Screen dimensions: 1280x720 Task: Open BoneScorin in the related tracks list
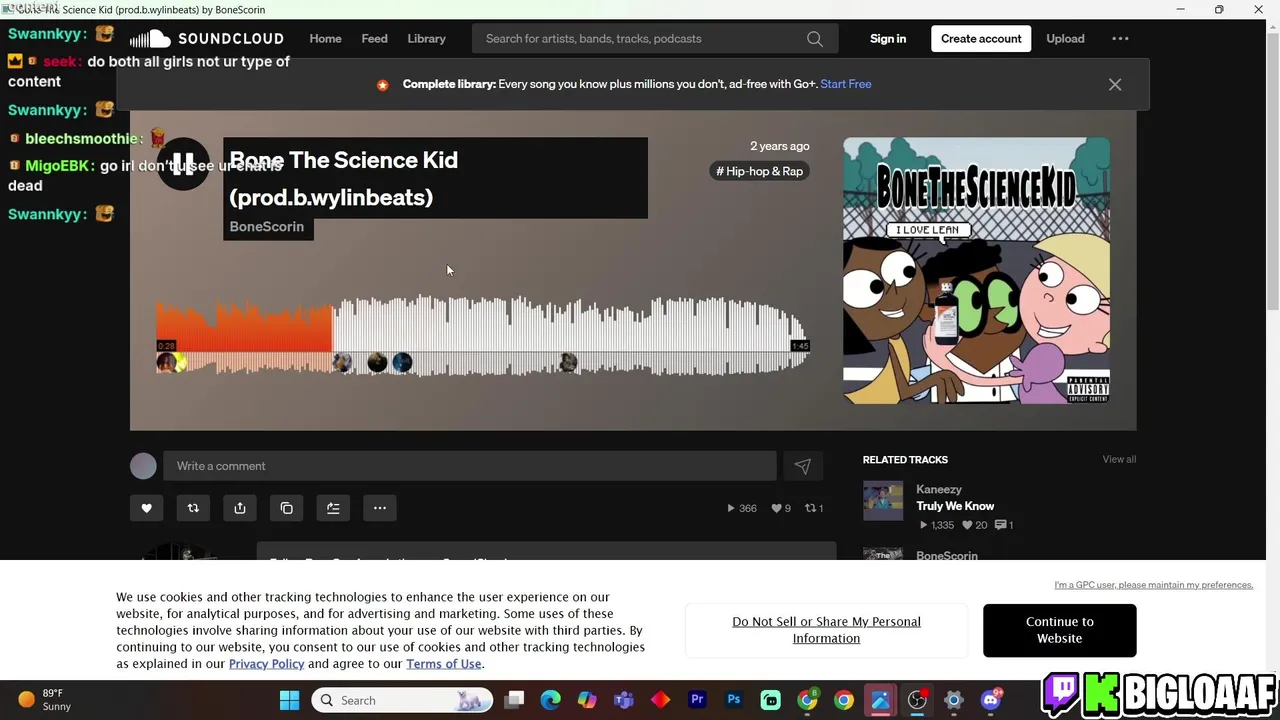947,555
